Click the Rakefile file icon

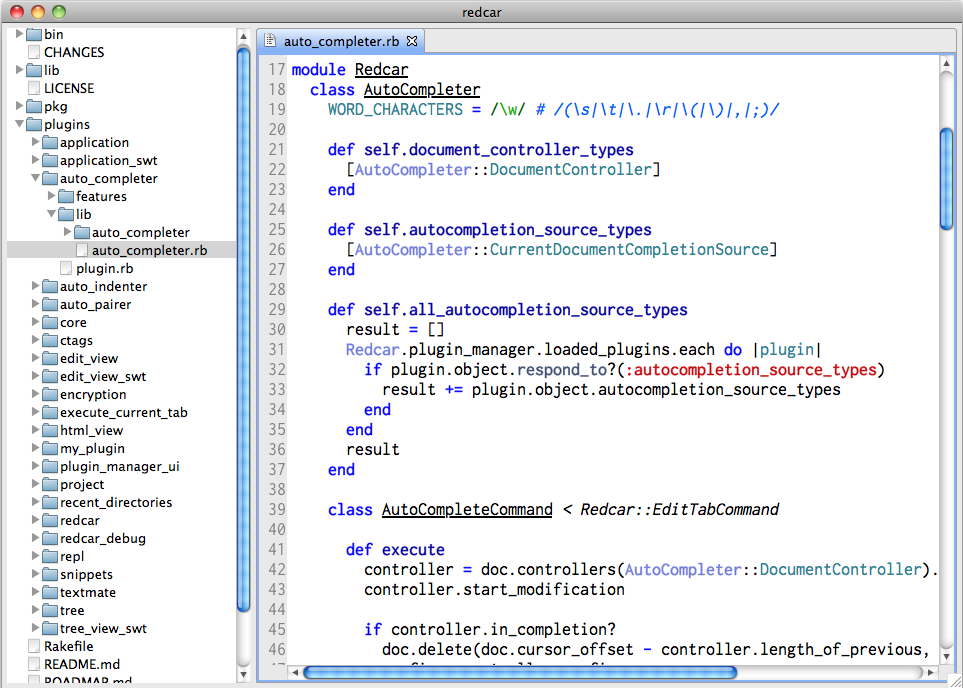(34, 646)
